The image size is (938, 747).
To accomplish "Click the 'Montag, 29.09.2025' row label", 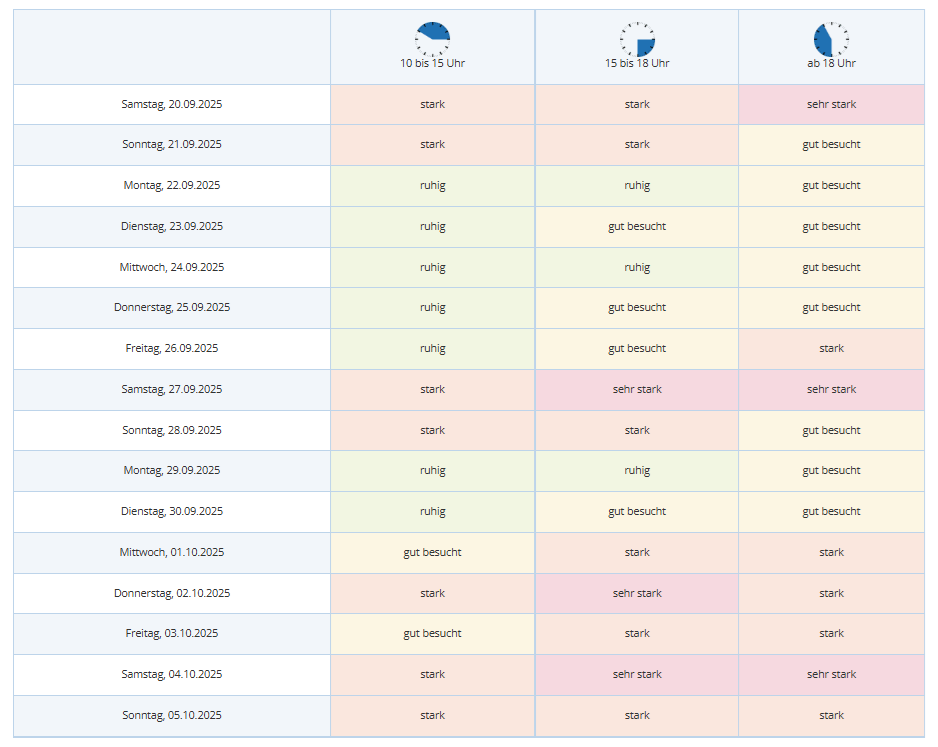I will pyautogui.click(x=172, y=470).
